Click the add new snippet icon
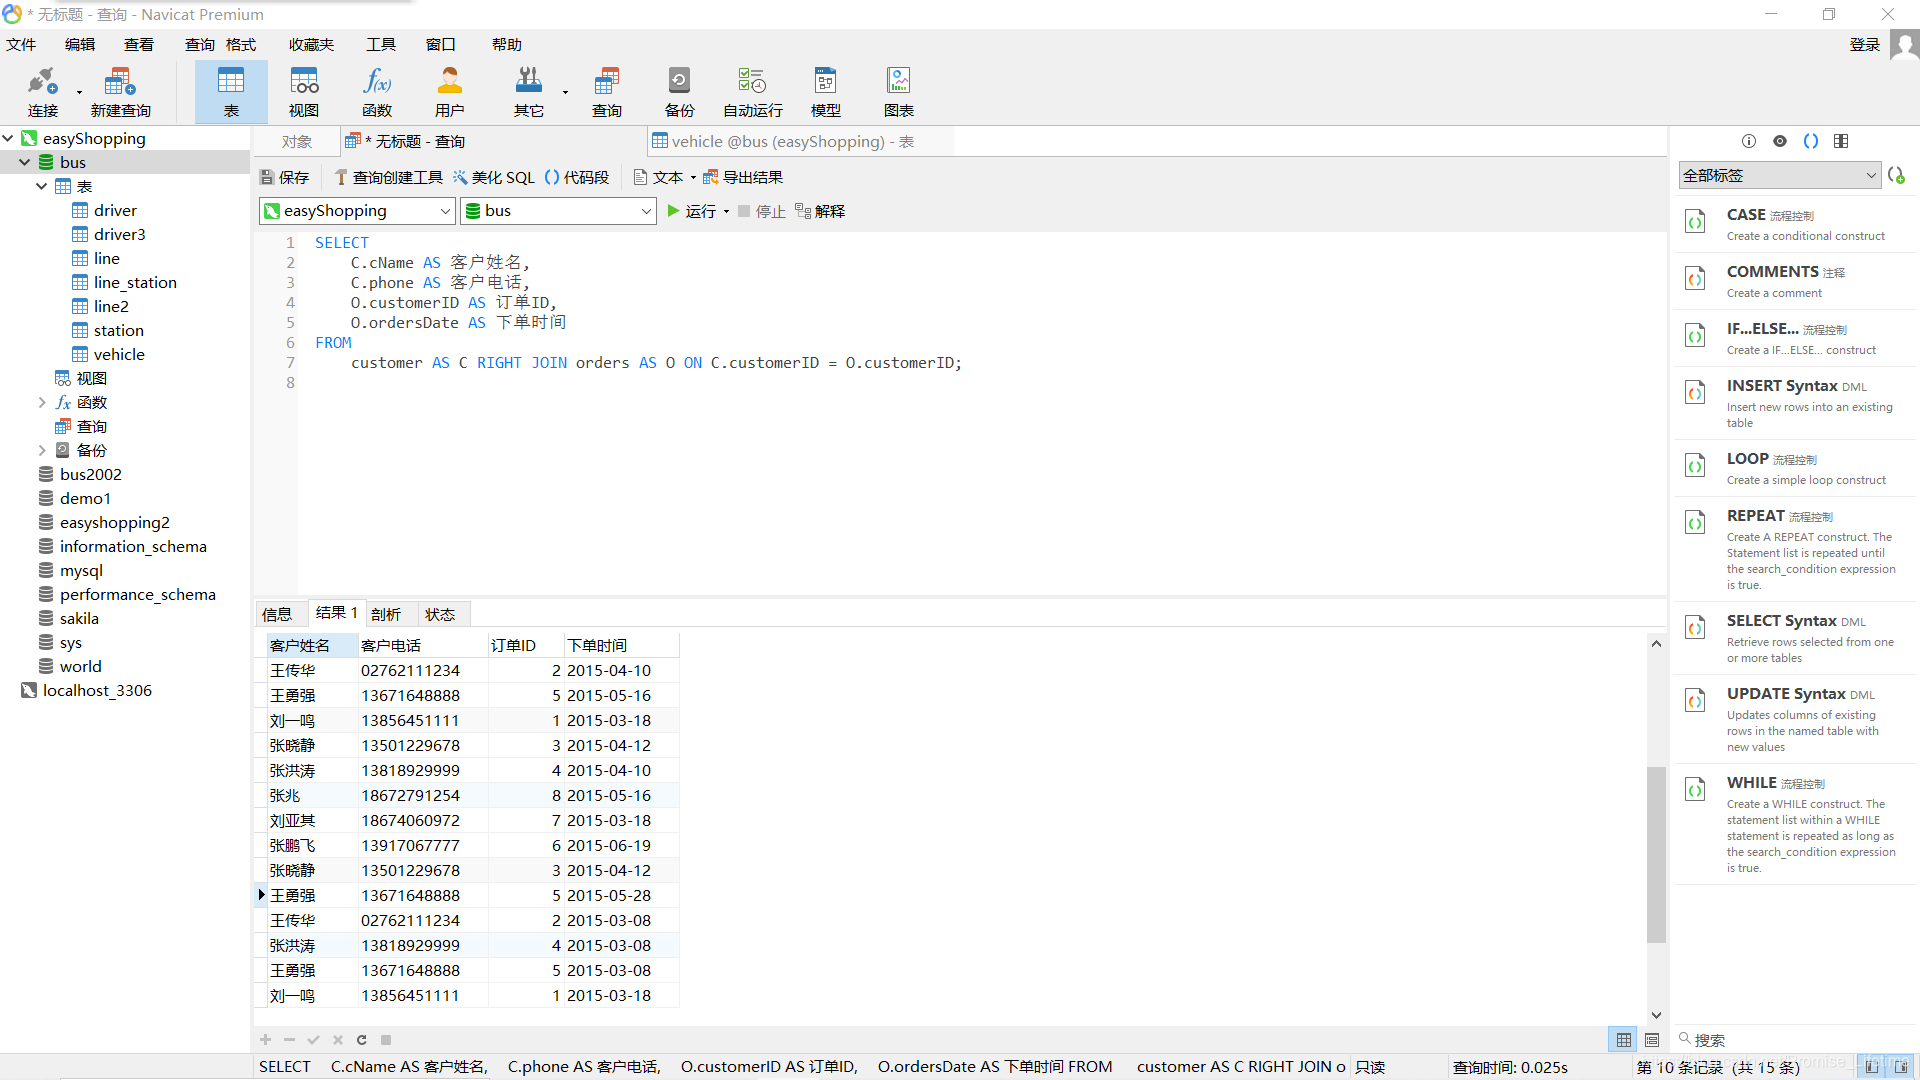 1896,175
